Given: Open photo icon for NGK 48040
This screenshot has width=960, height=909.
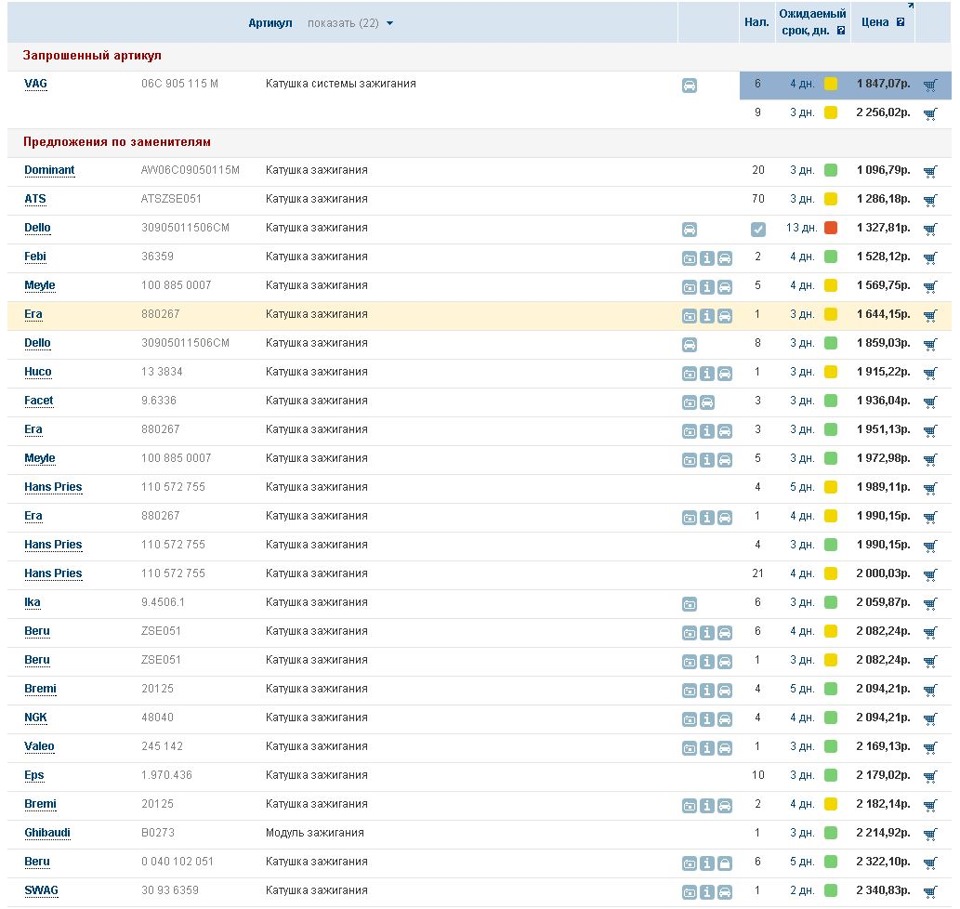Looking at the screenshot, I should (689, 719).
